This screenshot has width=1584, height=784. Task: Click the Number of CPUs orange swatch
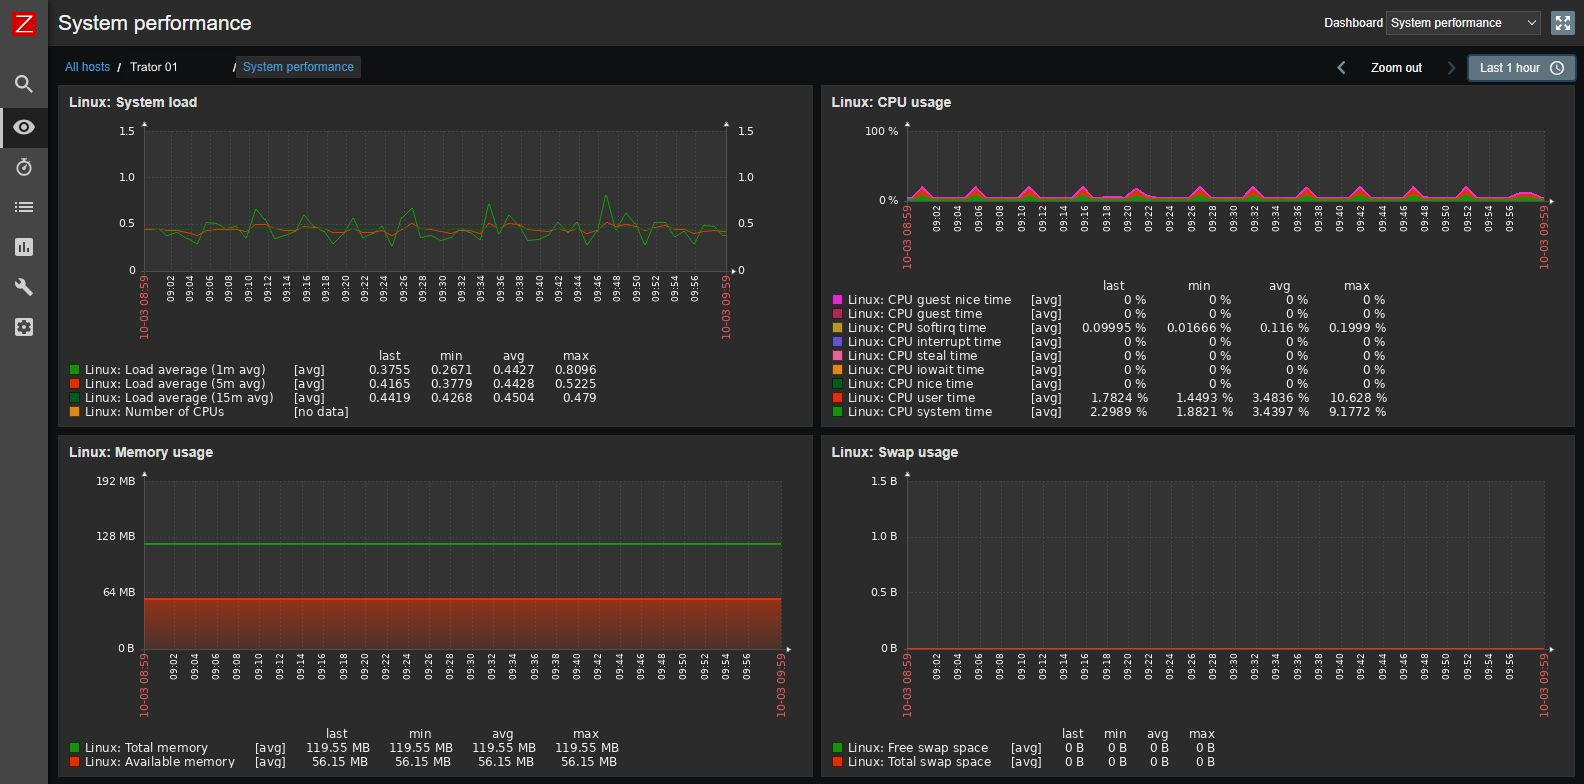(74, 412)
